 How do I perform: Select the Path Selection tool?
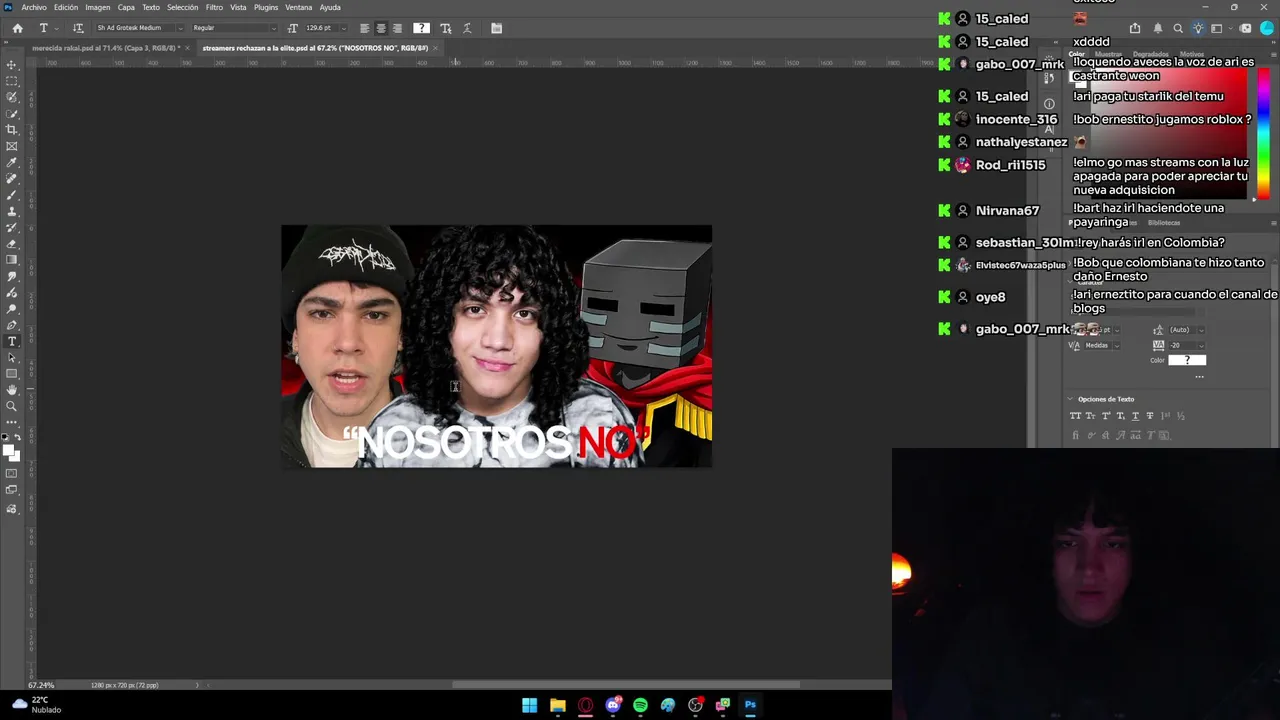(12, 357)
